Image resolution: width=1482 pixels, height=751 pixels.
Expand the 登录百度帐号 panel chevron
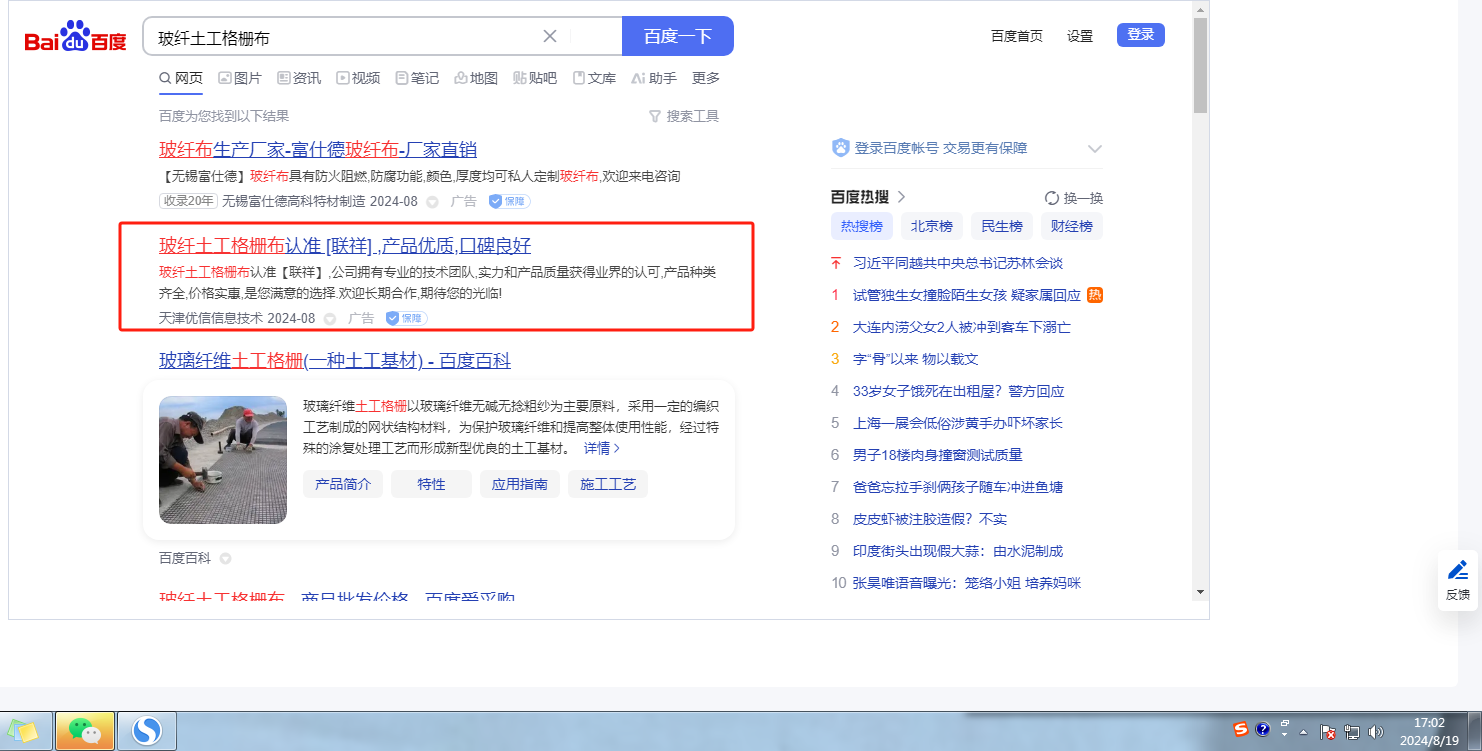pyautogui.click(x=1095, y=149)
